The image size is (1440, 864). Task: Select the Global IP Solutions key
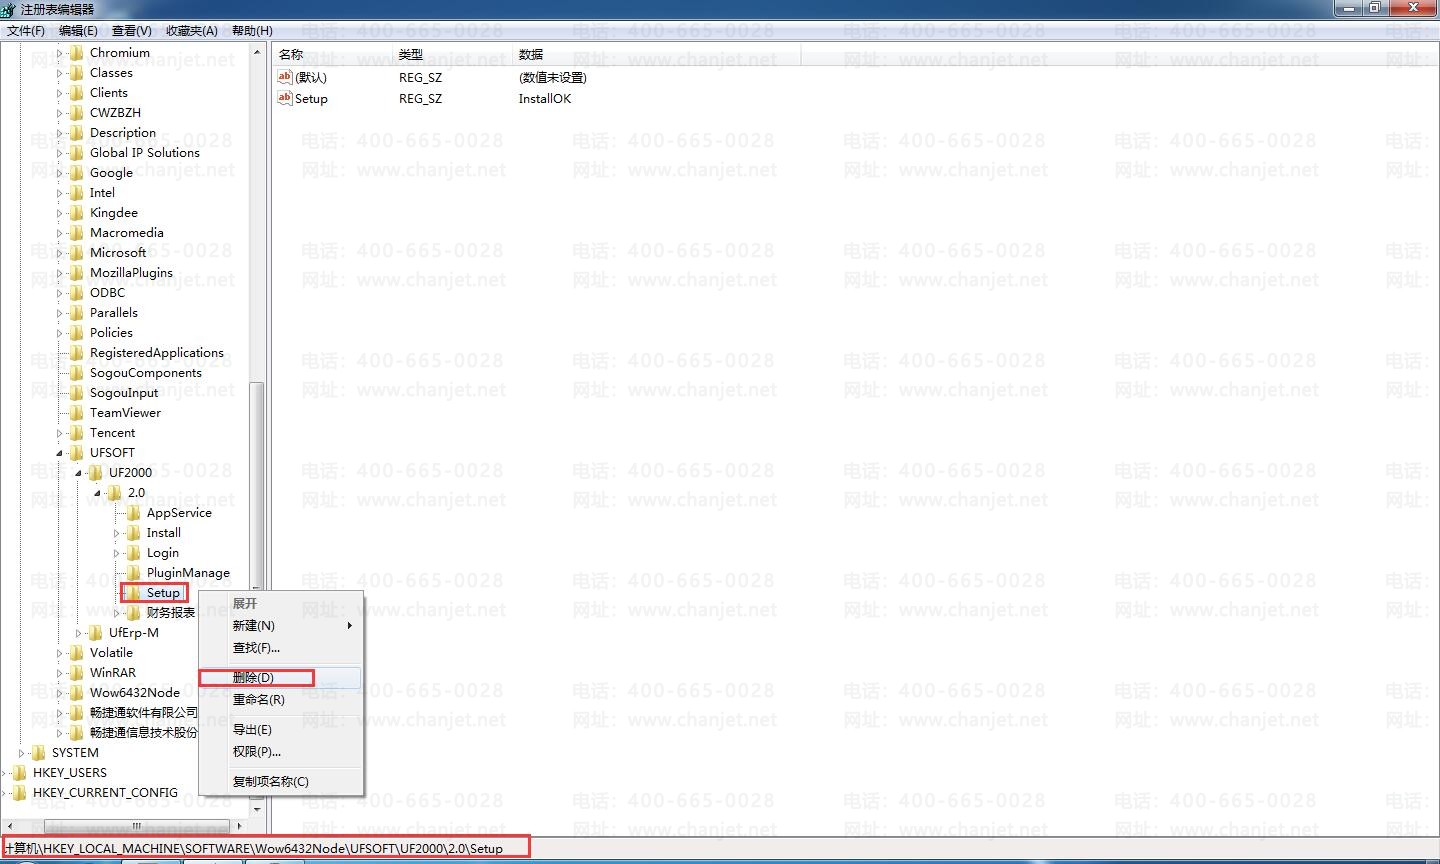click(x=145, y=153)
